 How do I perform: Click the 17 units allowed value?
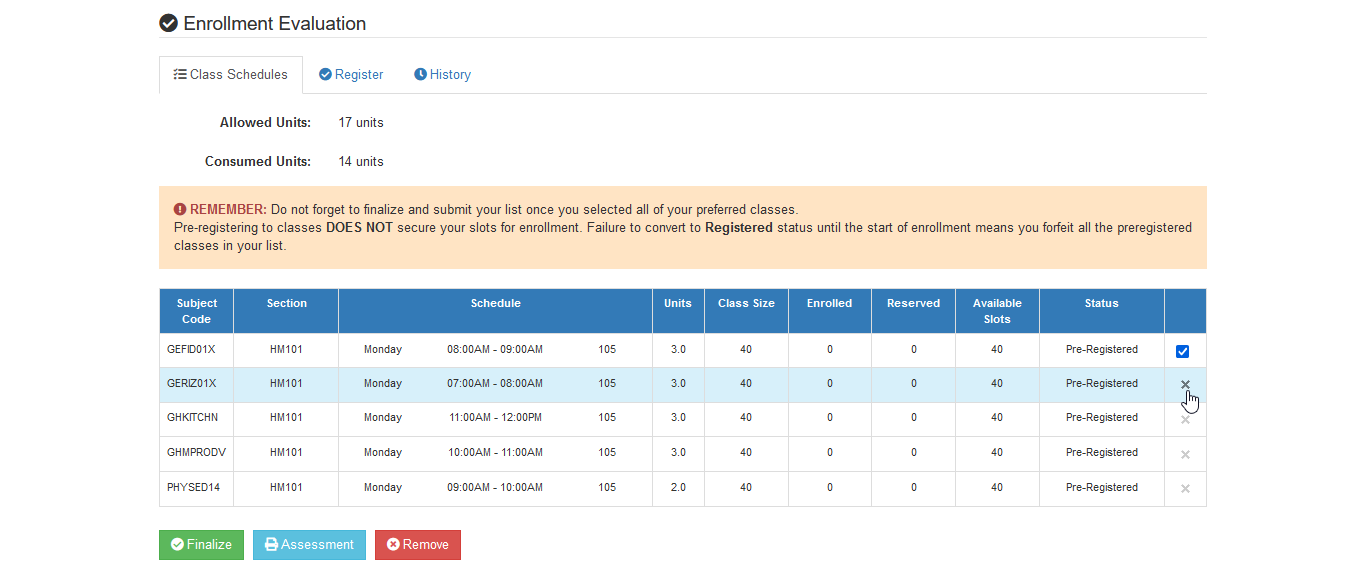[x=361, y=123]
